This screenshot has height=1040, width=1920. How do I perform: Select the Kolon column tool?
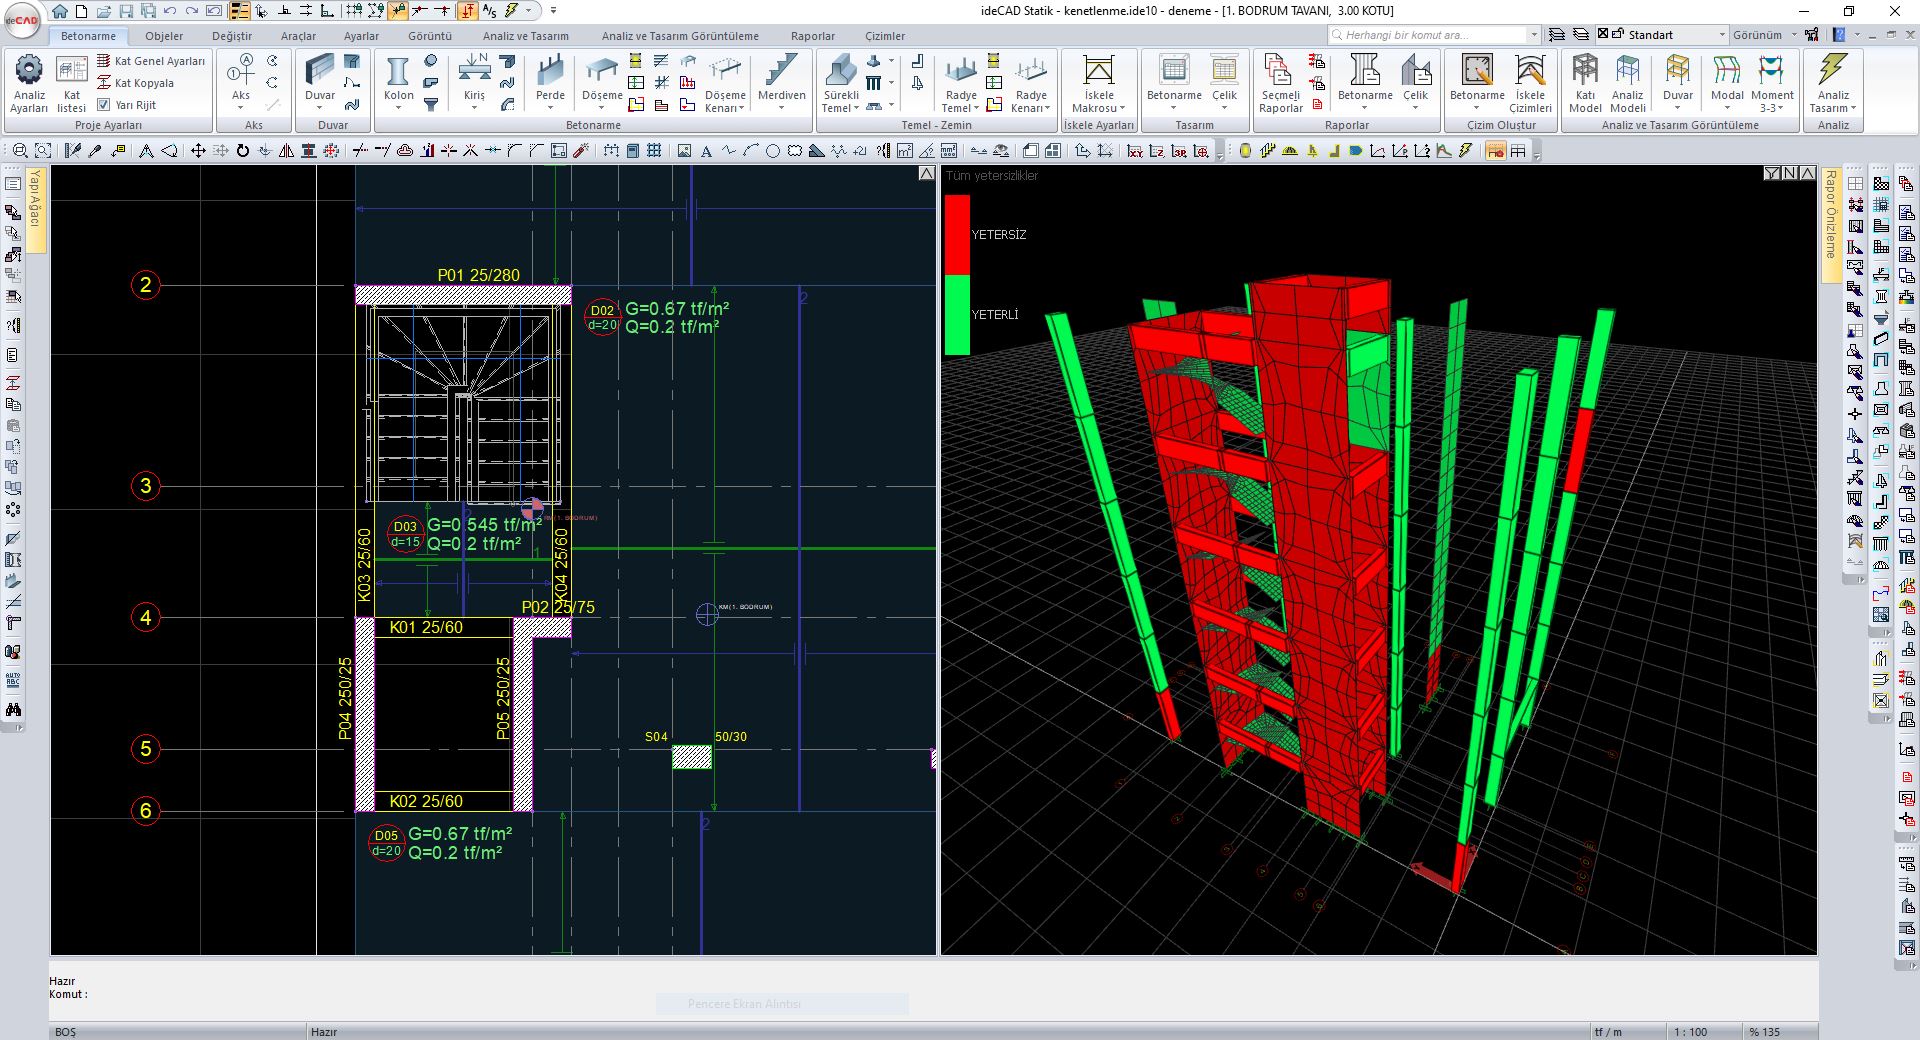coord(398,80)
